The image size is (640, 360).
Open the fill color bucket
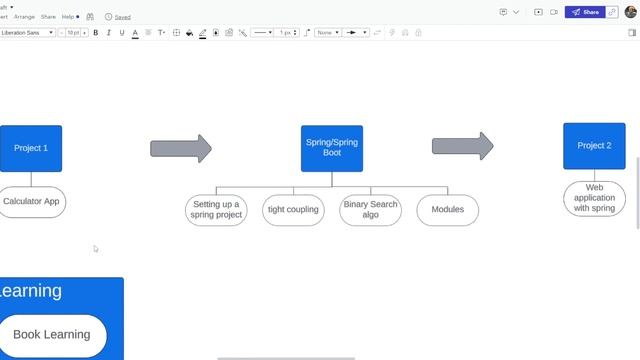click(x=189, y=33)
